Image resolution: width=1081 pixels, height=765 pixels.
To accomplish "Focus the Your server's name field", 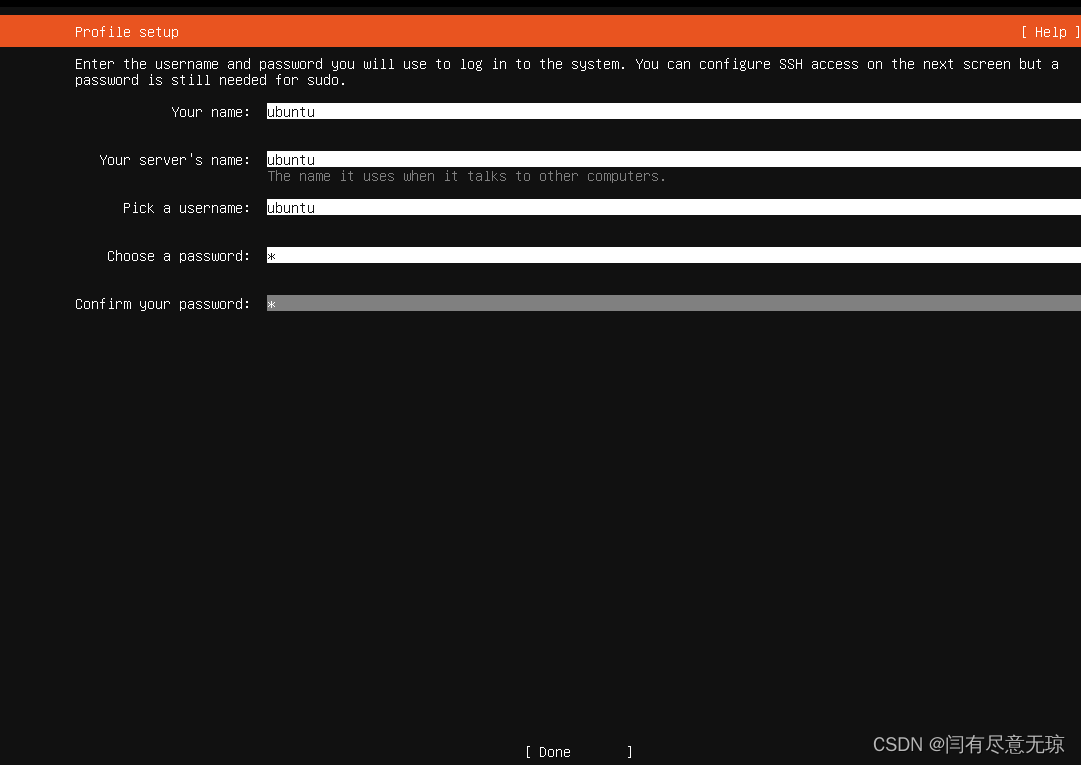I will 674,159.
